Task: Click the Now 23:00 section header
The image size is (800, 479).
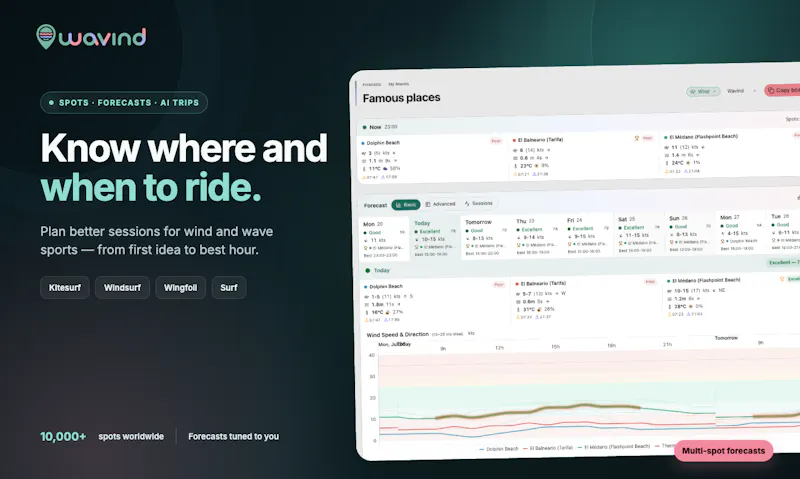Action: [380, 127]
